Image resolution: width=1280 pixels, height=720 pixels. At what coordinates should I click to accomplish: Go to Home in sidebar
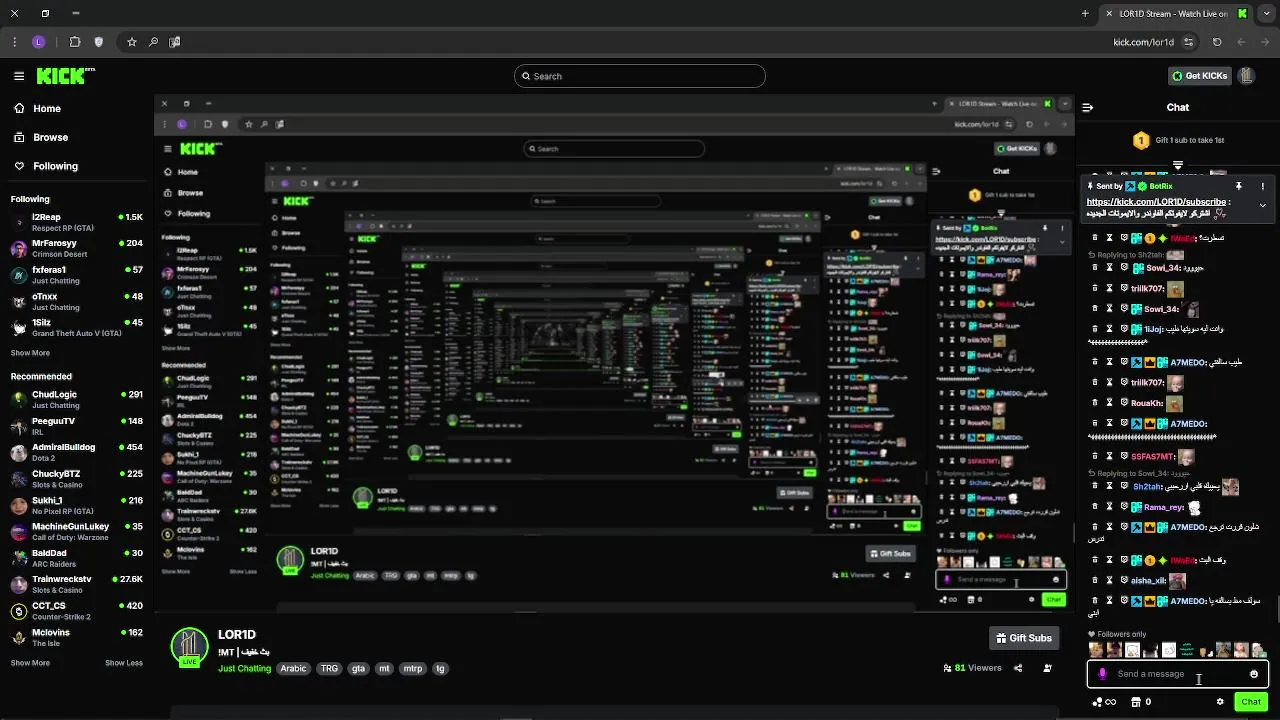(x=47, y=108)
